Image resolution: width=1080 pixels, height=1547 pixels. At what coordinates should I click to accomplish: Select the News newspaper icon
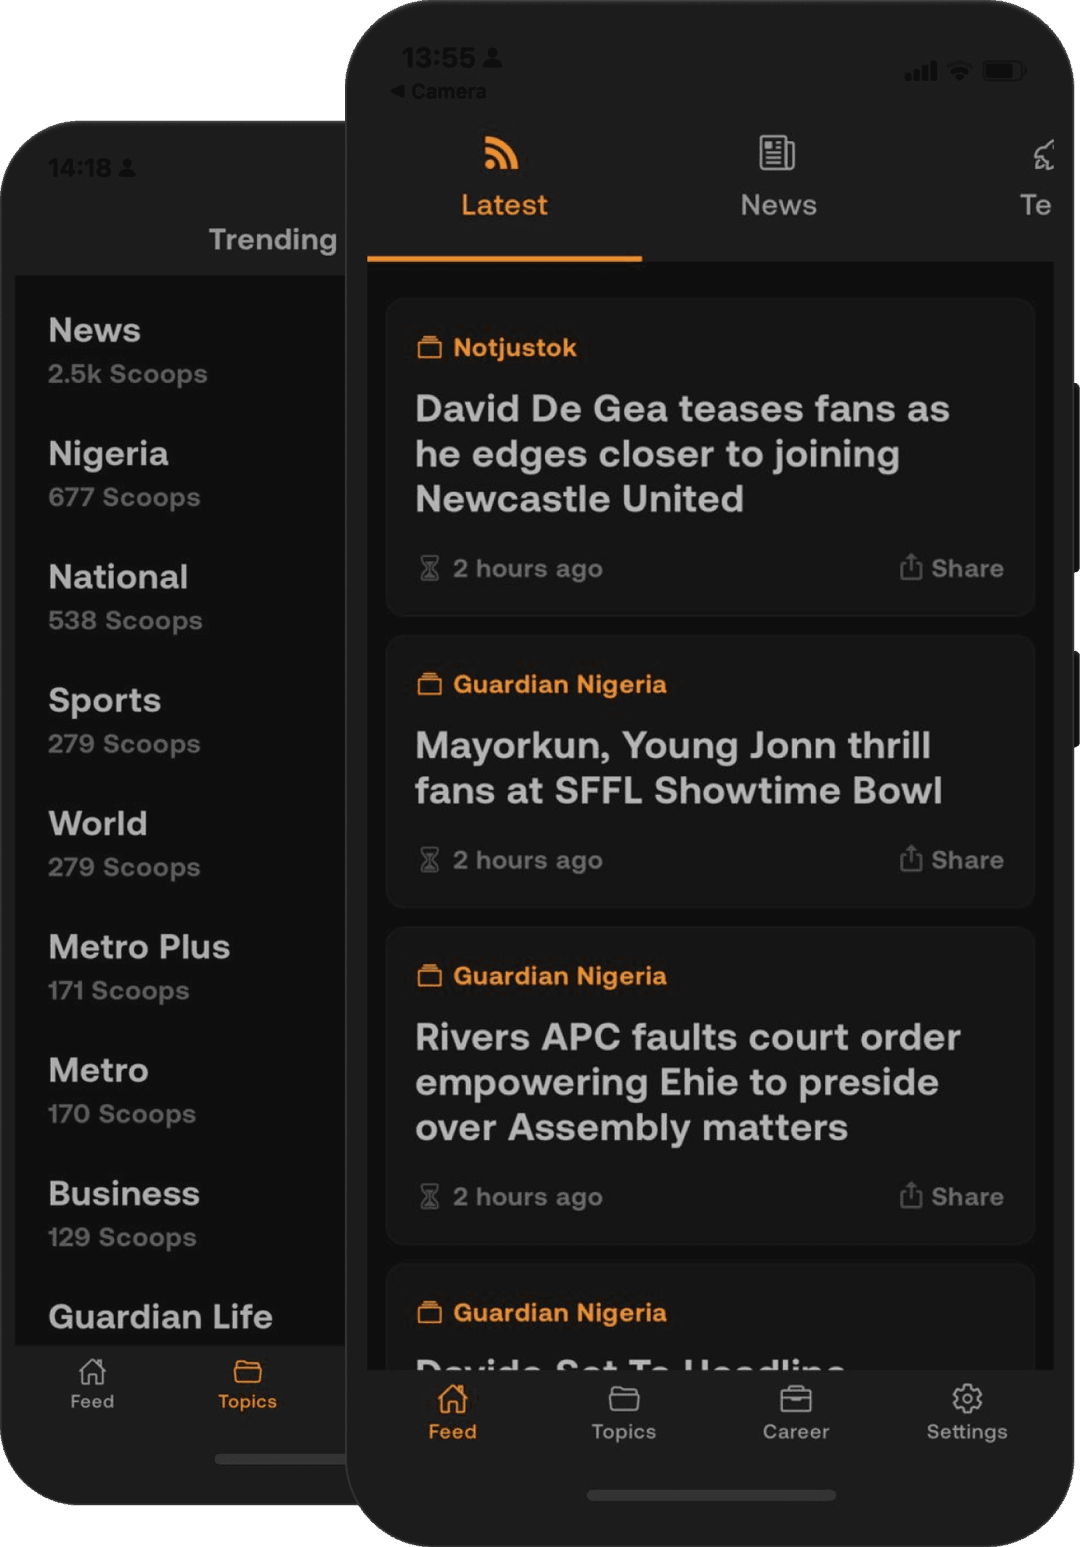point(777,153)
